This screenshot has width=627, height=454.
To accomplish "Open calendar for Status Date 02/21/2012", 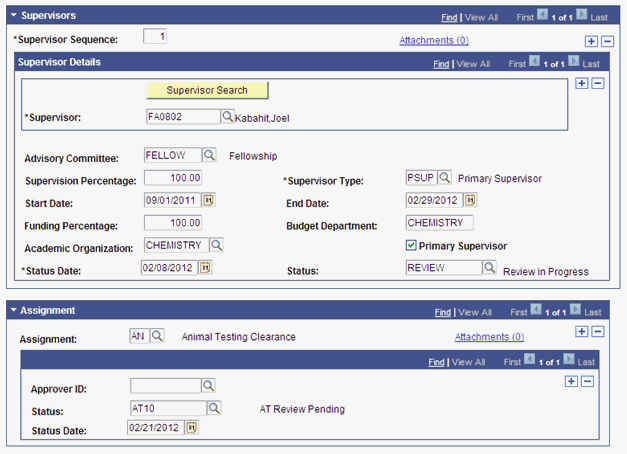I will (192, 428).
